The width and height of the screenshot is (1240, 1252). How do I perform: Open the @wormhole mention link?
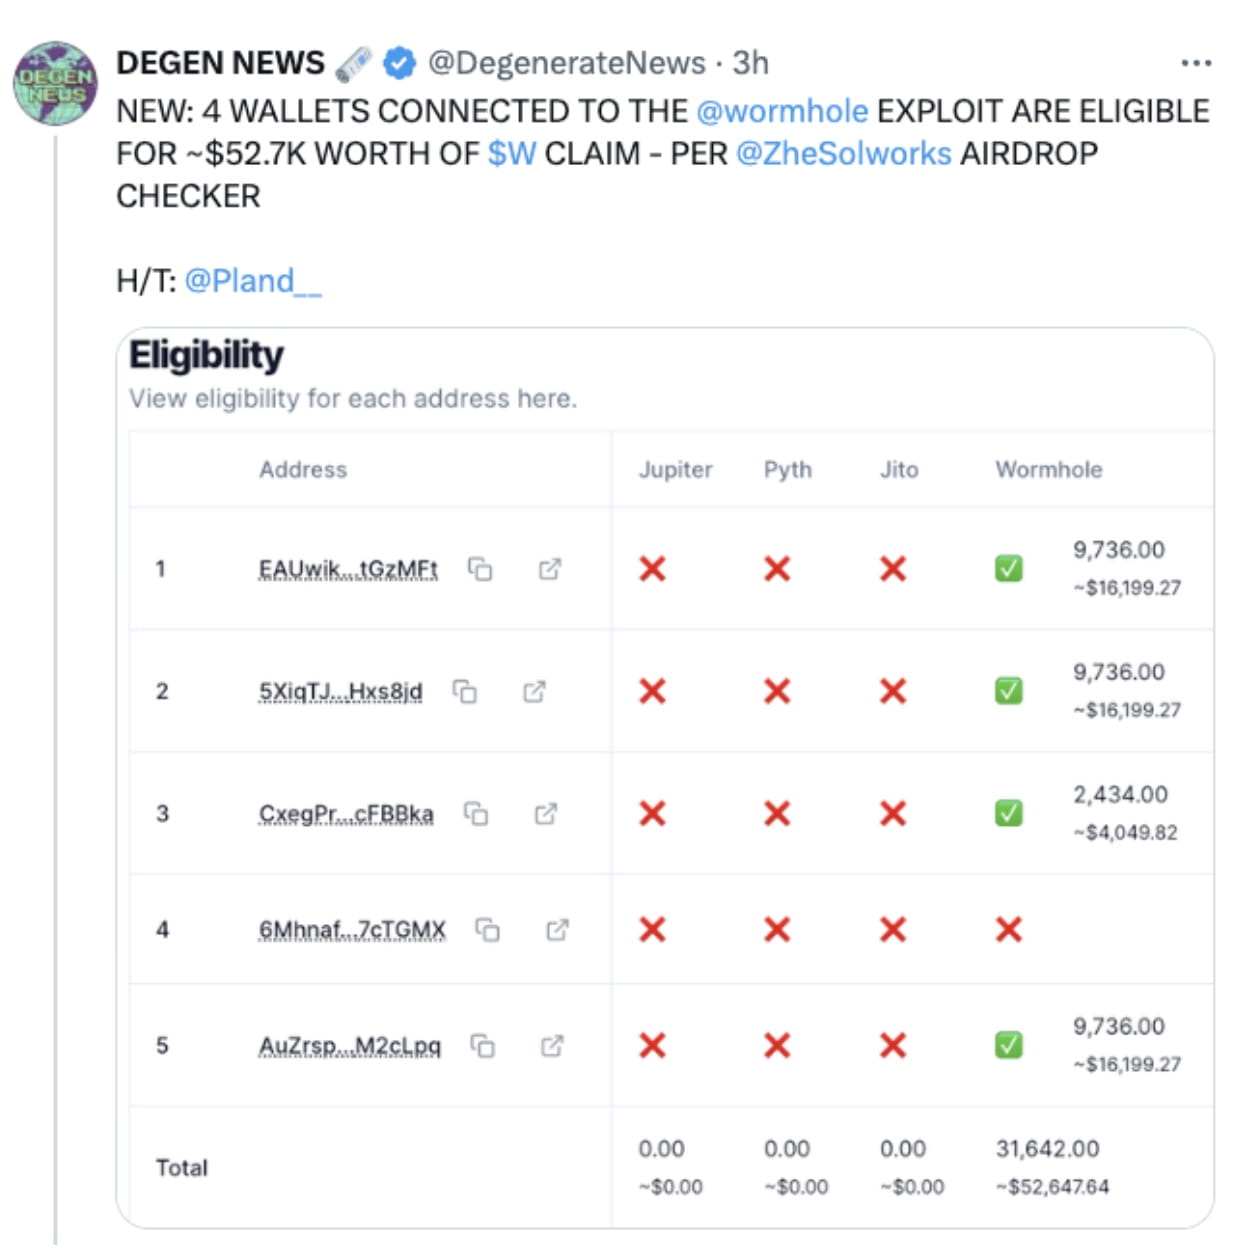point(782,111)
